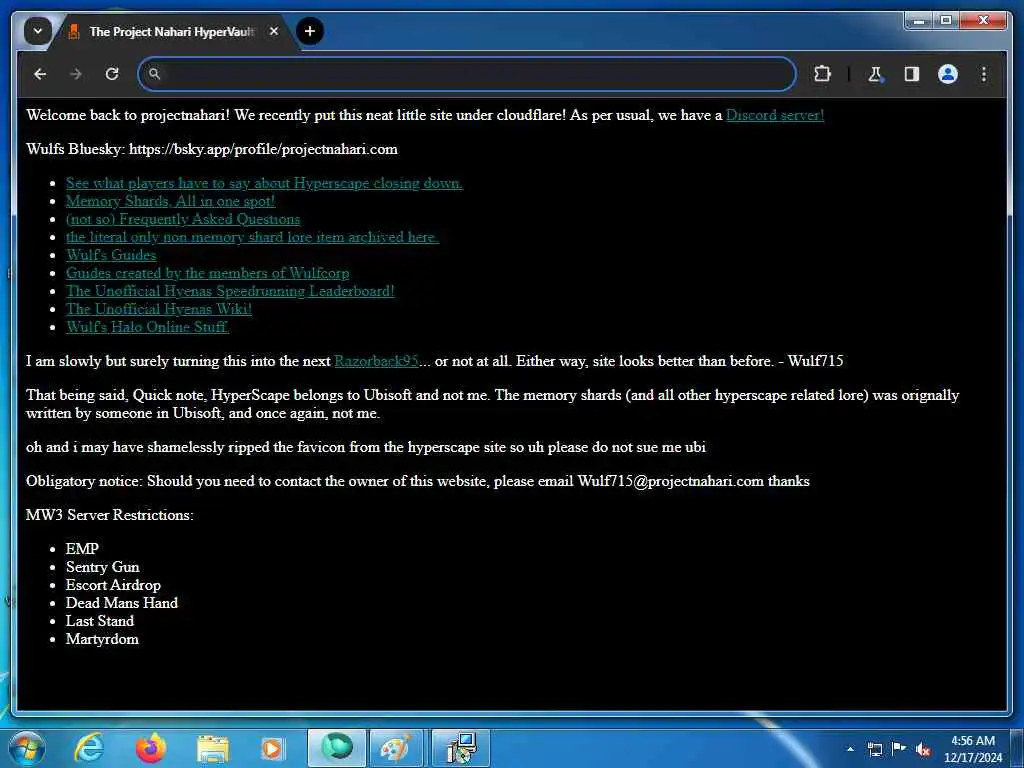Screen dimensions: 1024x768
Task: Open The Unofficial Hyenas Wiki! link
Action: point(159,309)
